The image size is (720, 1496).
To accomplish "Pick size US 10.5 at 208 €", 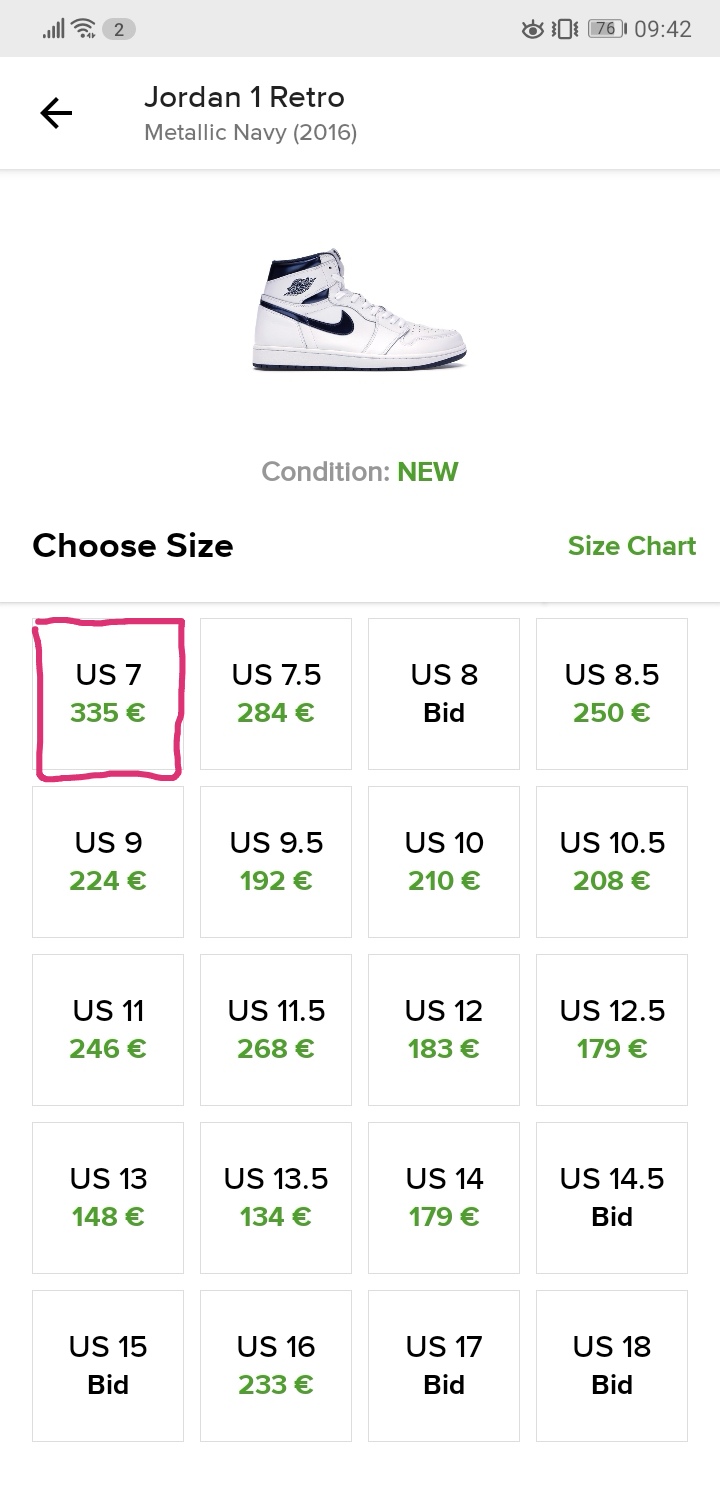I will point(612,862).
